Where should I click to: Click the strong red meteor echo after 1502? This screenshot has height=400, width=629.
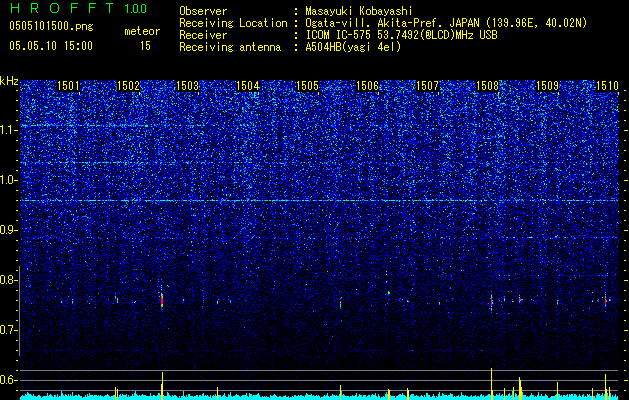tap(162, 300)
